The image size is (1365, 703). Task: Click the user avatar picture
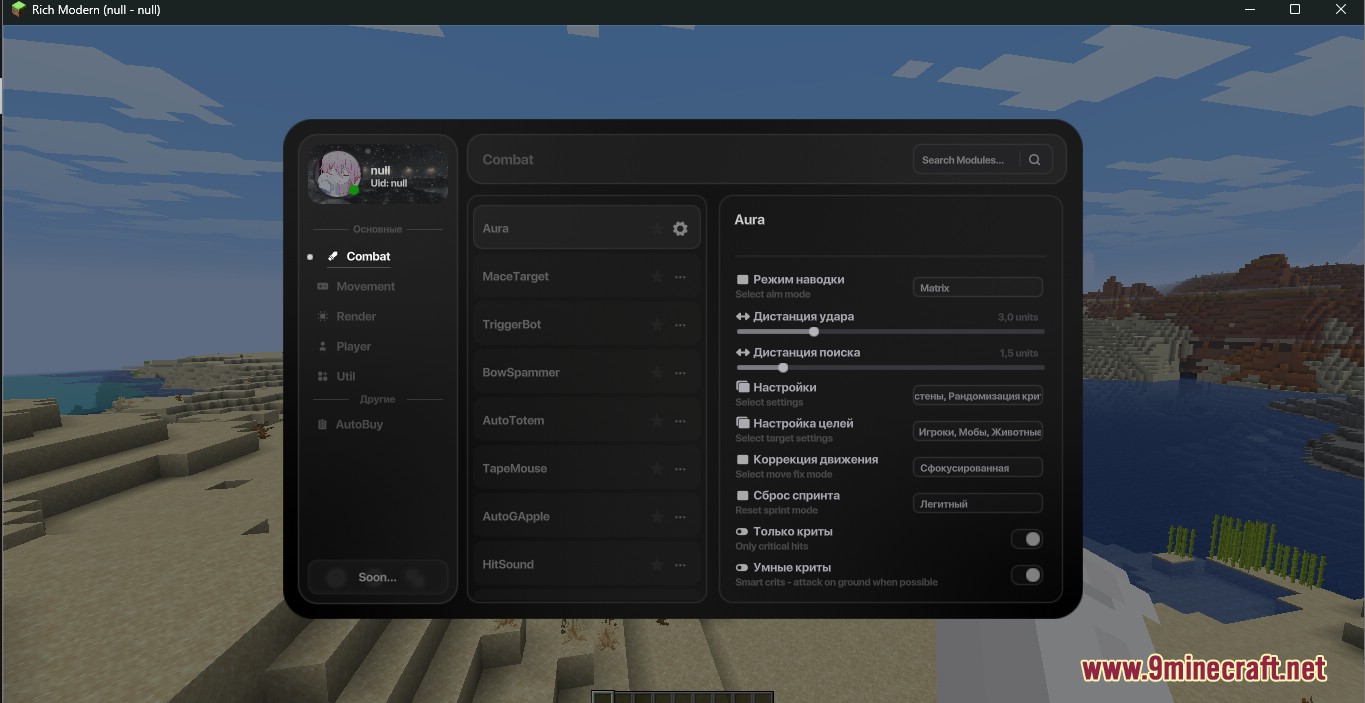337,175
